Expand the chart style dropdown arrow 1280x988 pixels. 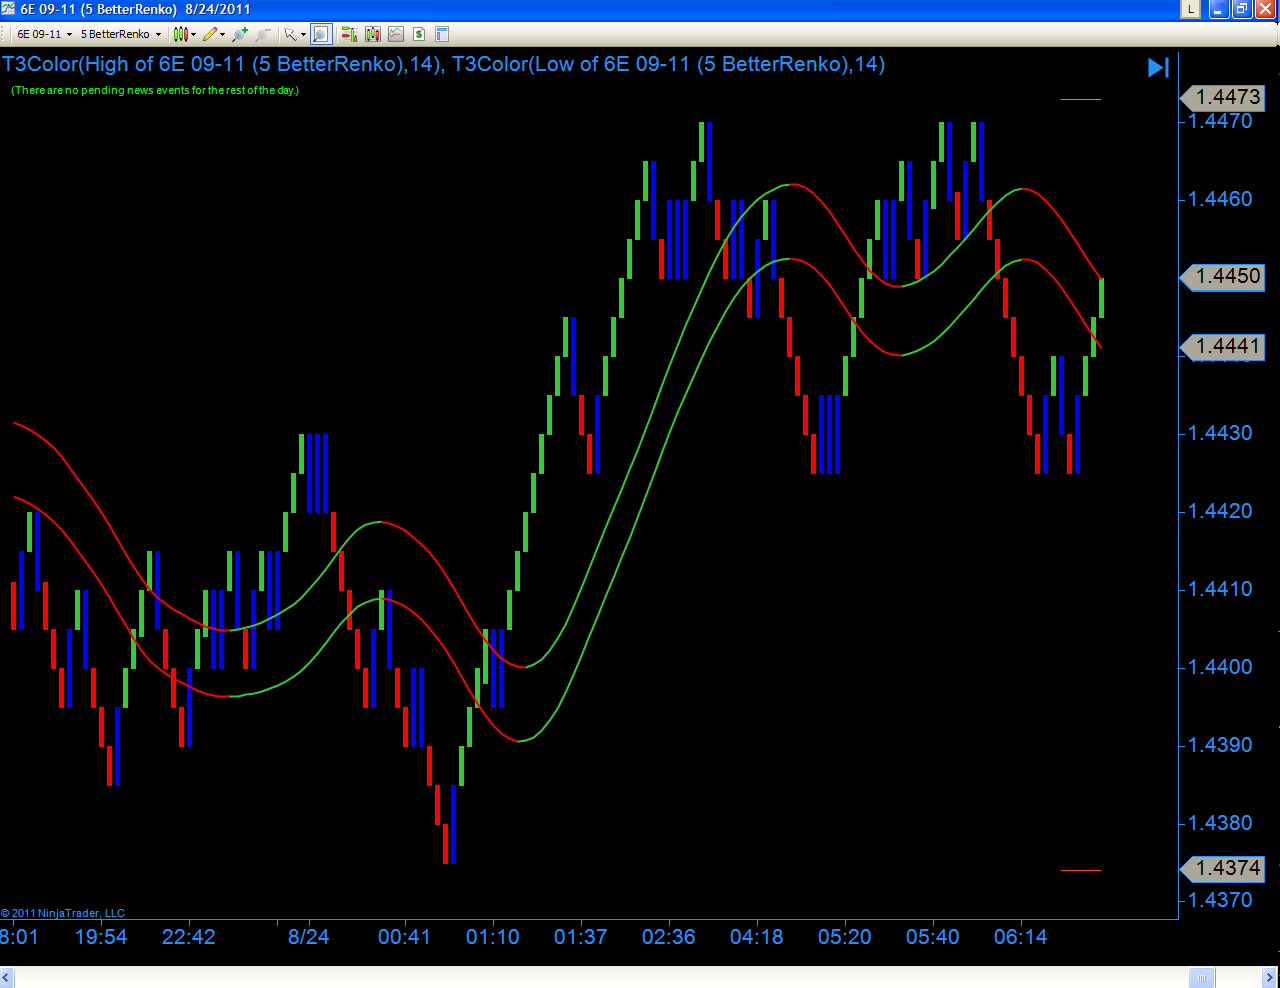[x=193, y=34]
